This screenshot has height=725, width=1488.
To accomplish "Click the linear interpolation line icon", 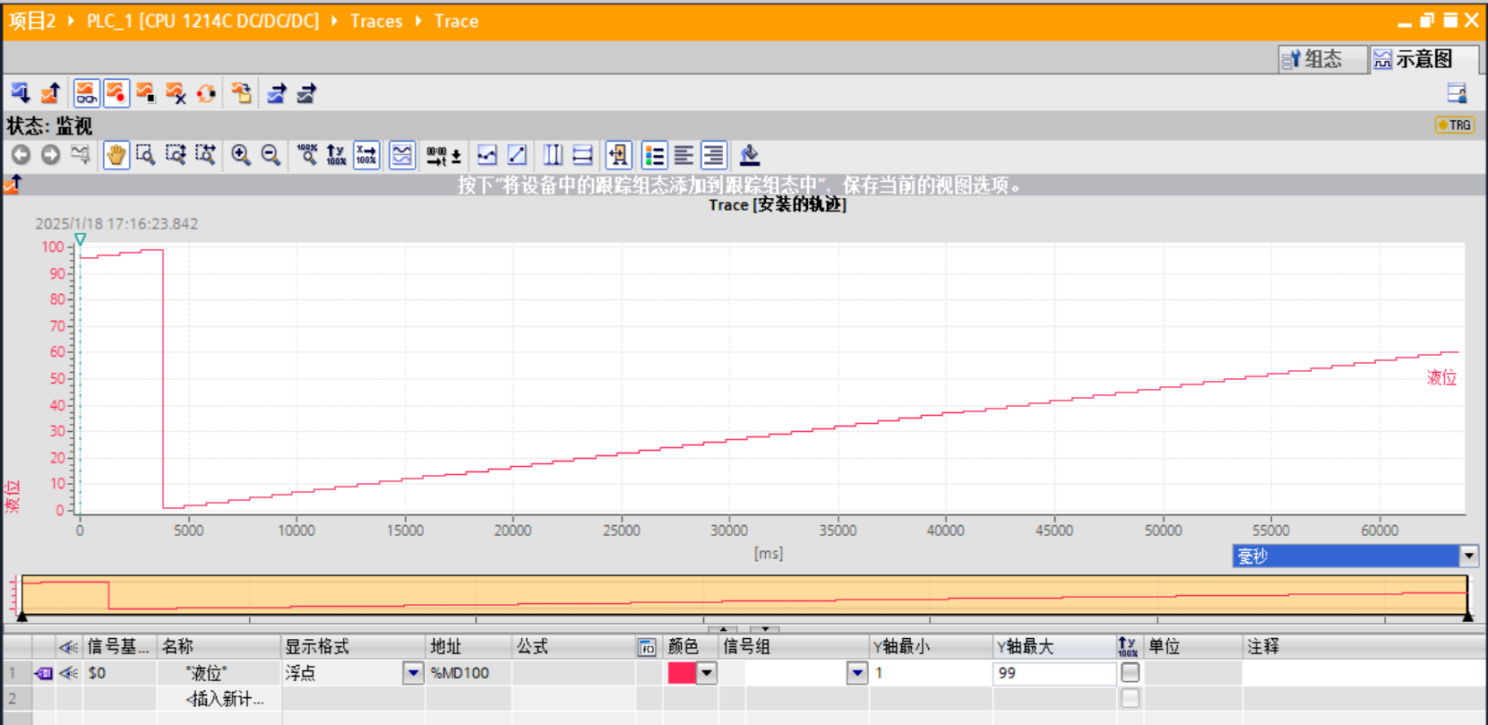I will click(517, 155).
